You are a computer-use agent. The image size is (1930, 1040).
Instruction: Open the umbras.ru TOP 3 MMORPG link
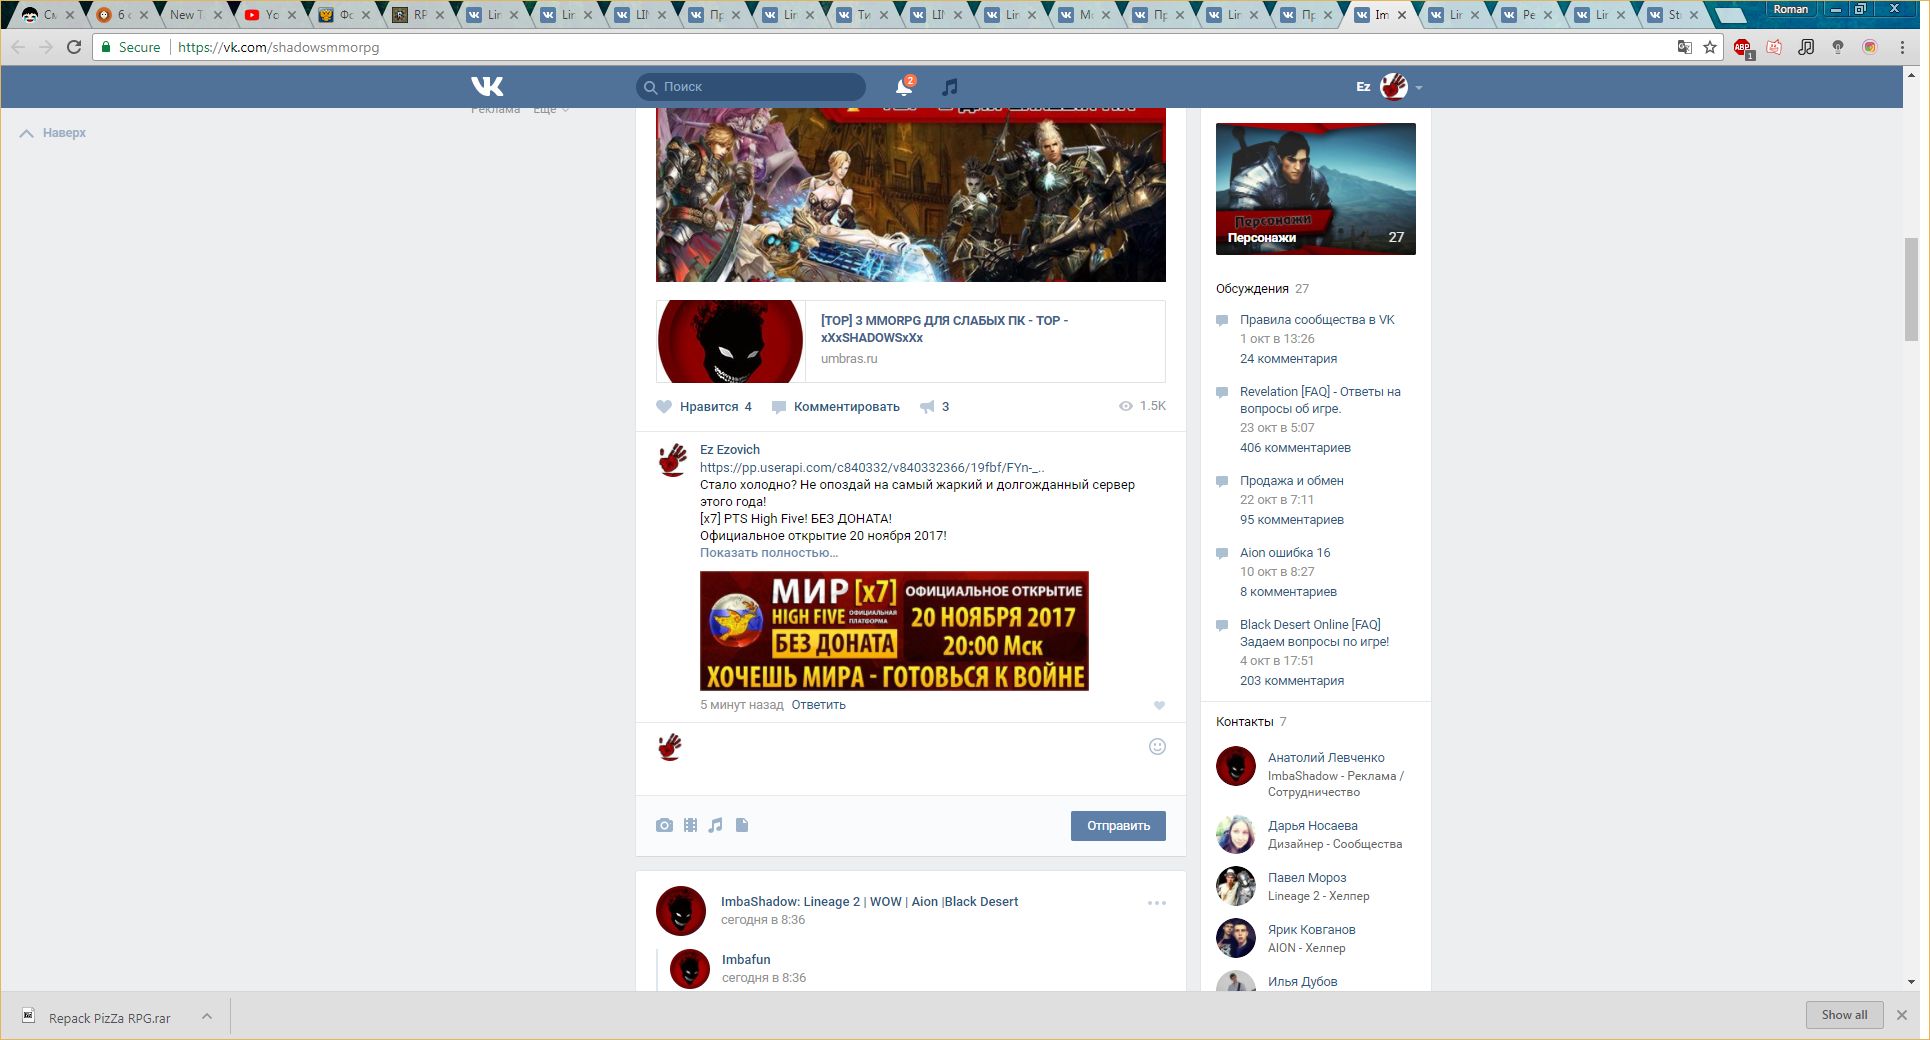pos(944,329)
